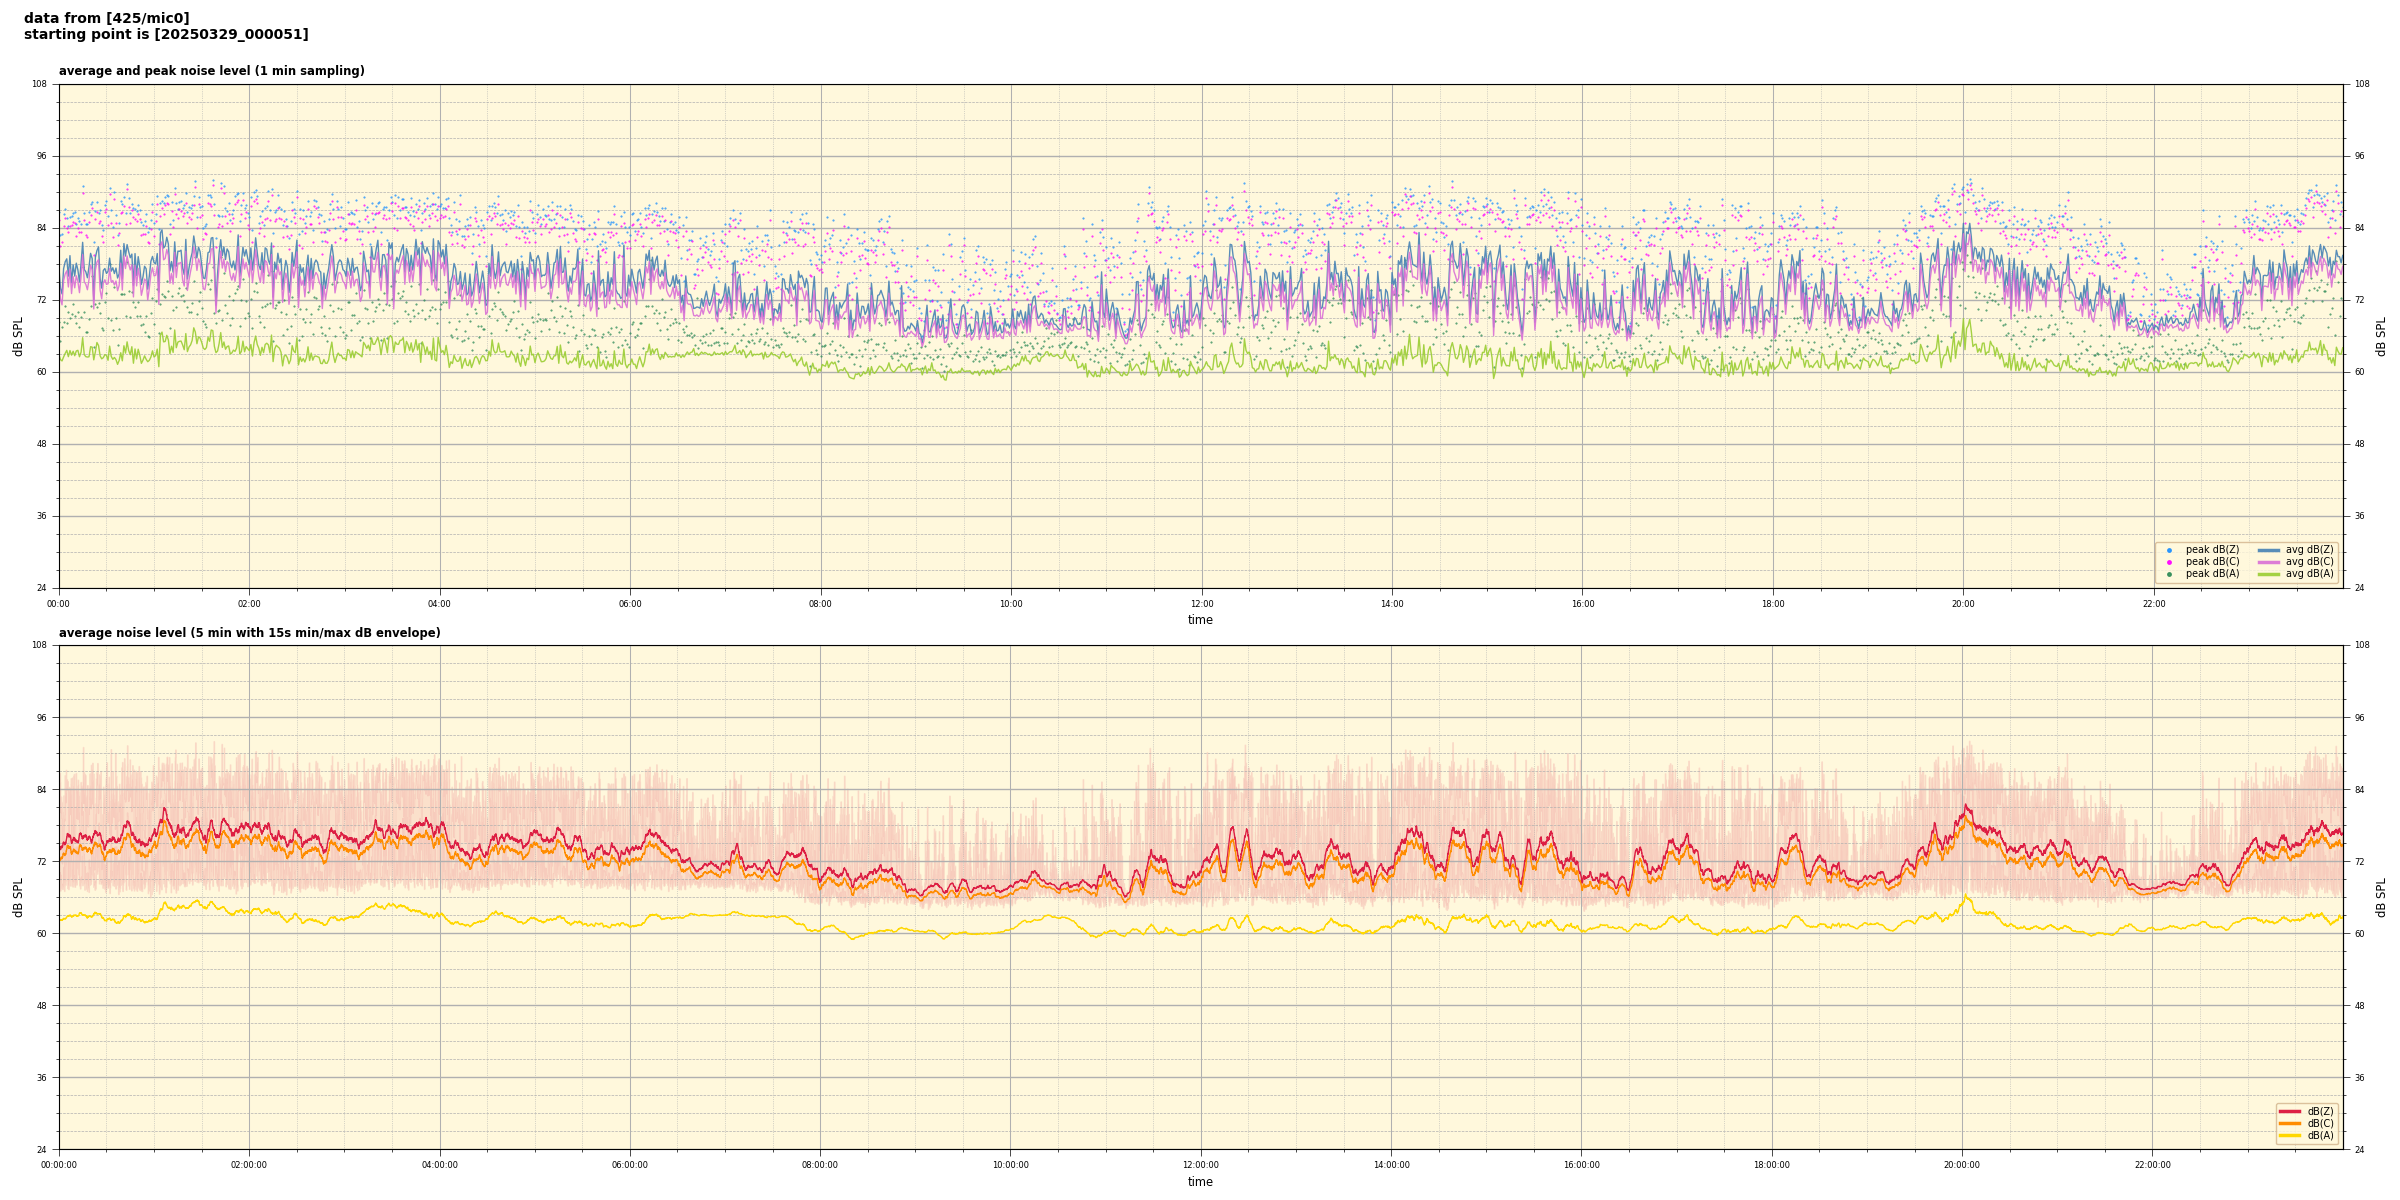2400x1200 pixels.
Task: Click the 'data from [425/mic0]' header text
Action: 106,18
